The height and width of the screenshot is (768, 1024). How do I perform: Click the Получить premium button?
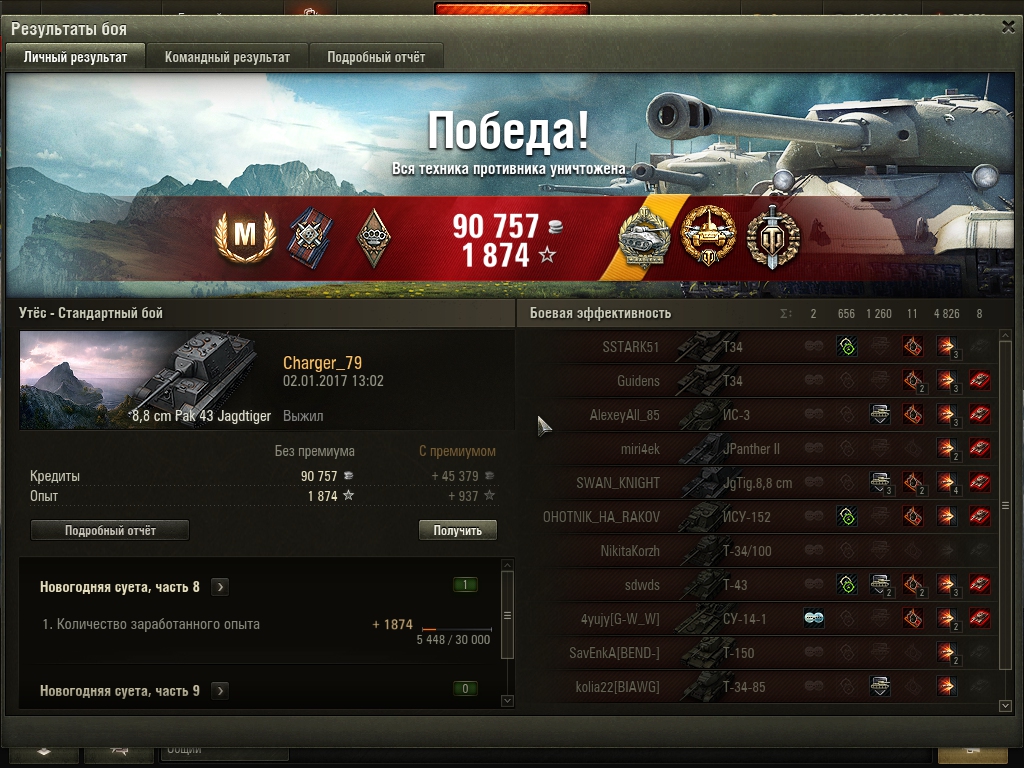[457, 530]
